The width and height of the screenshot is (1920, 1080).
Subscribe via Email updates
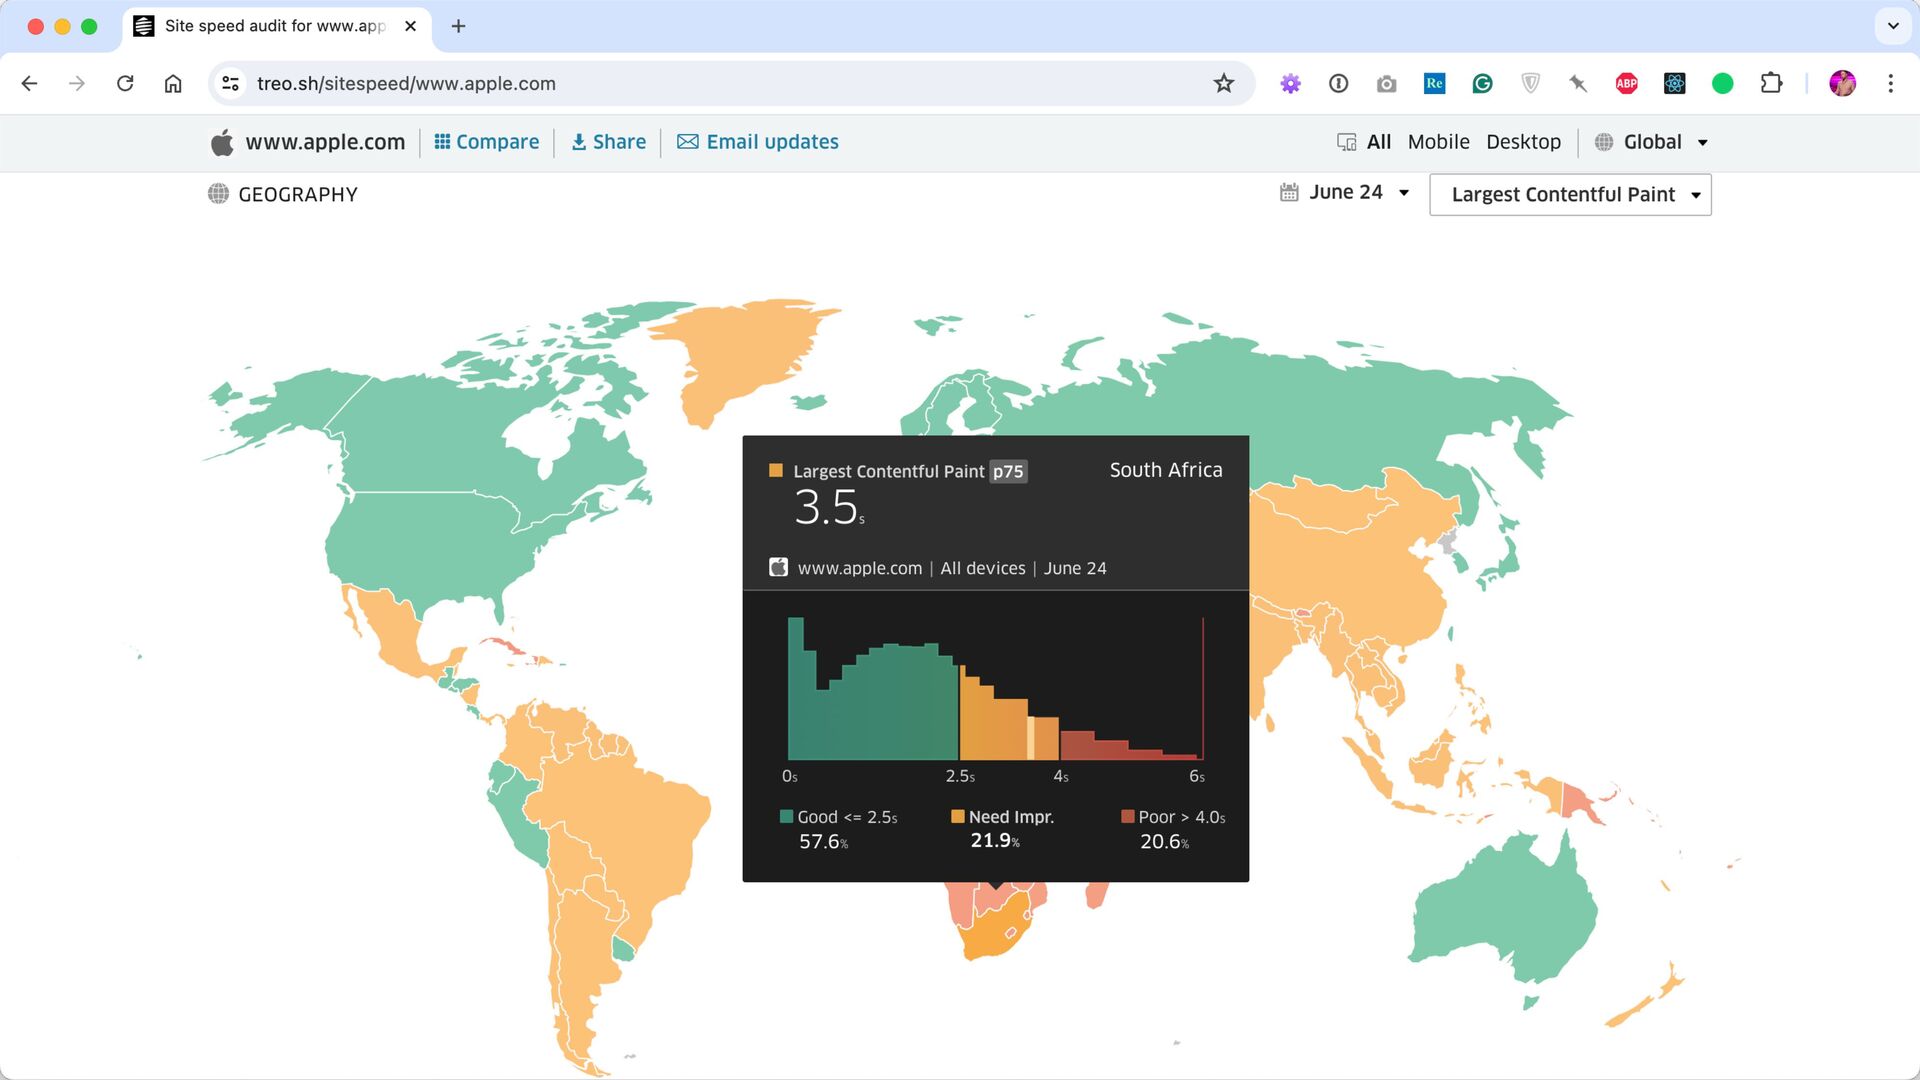coord(758,142)
